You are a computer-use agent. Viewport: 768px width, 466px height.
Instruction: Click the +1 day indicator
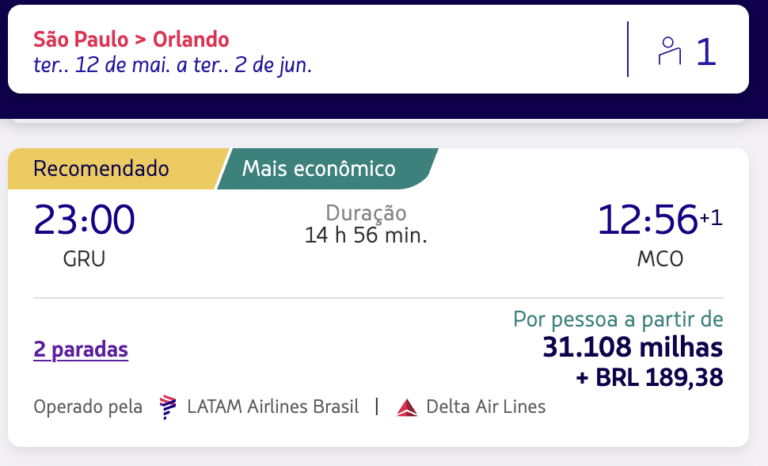click(711, 217)
